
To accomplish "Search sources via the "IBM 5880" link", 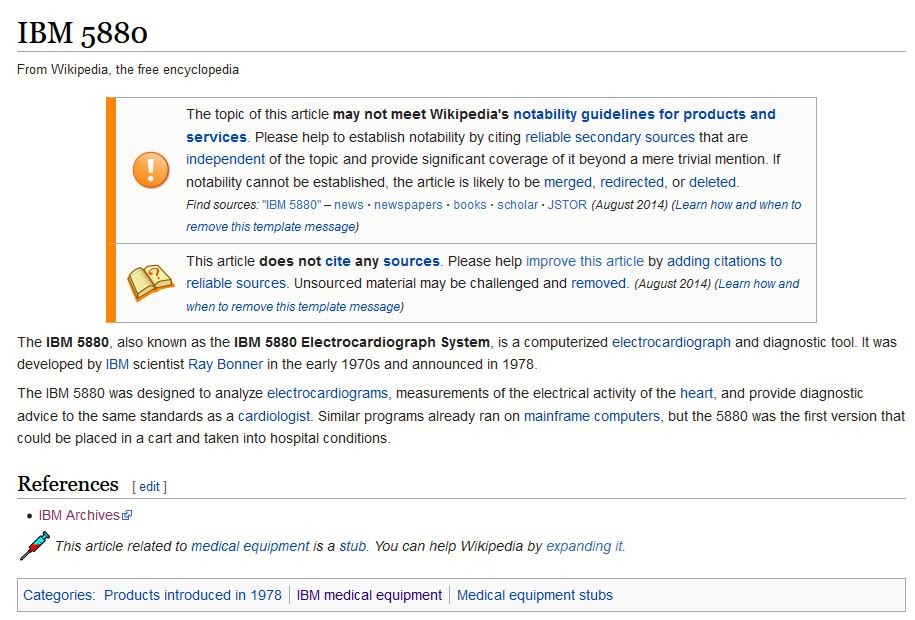I will (292, 205).
